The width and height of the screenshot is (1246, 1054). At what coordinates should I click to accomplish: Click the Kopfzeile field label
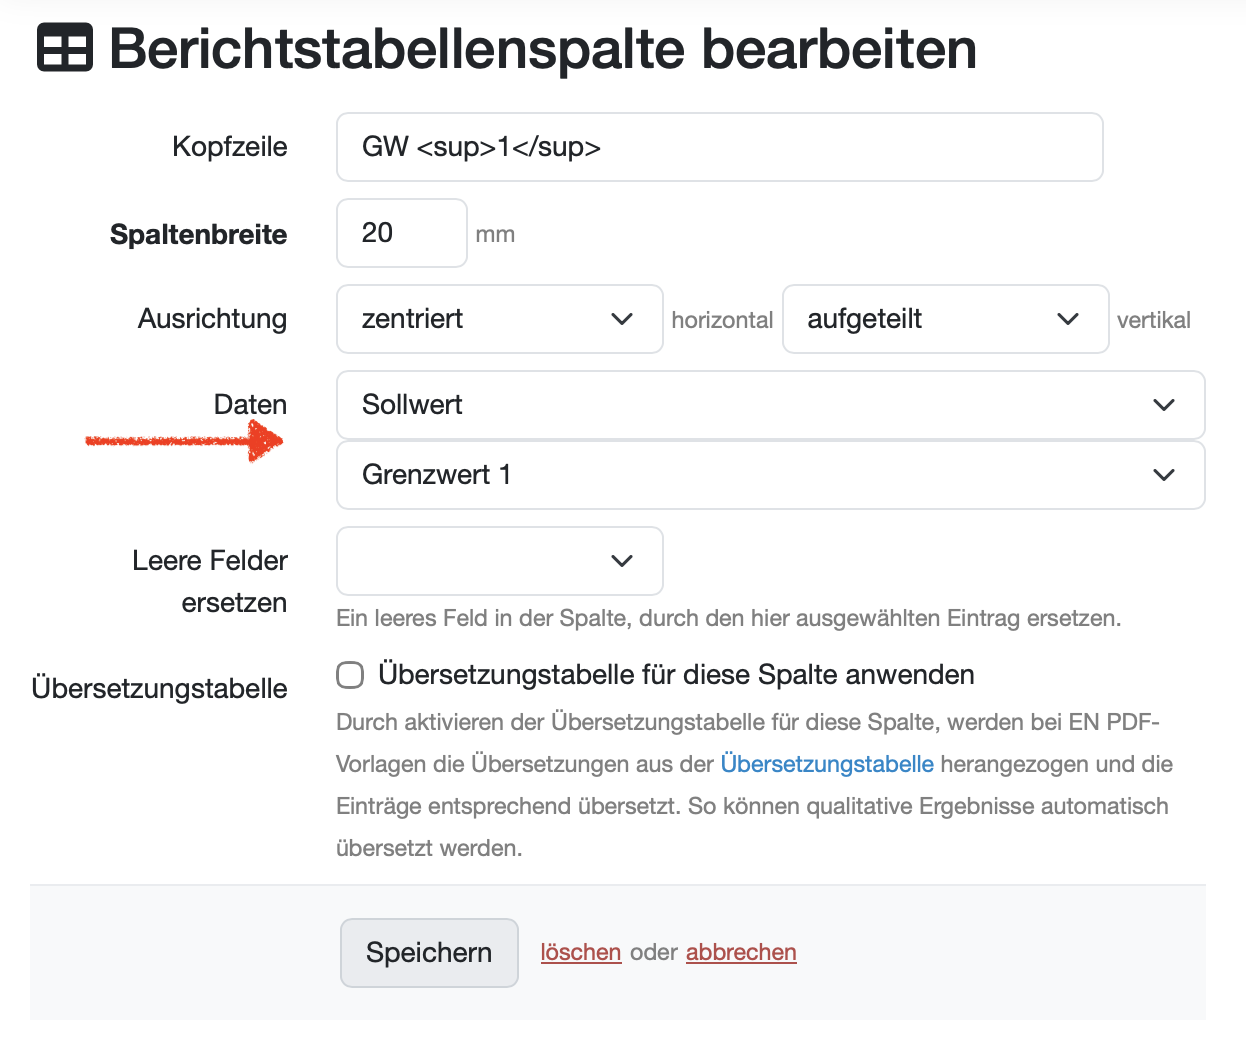pyautogui.click(x=229, y=147)
